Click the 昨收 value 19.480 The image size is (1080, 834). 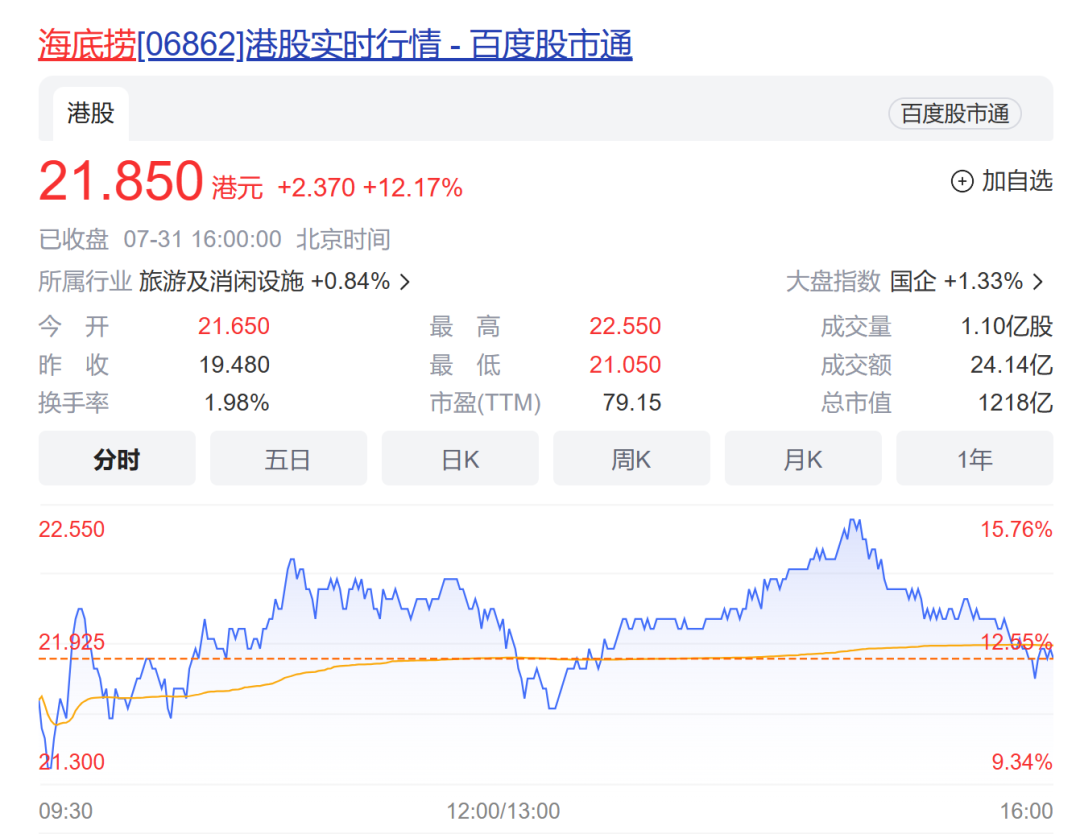(234, 364)
